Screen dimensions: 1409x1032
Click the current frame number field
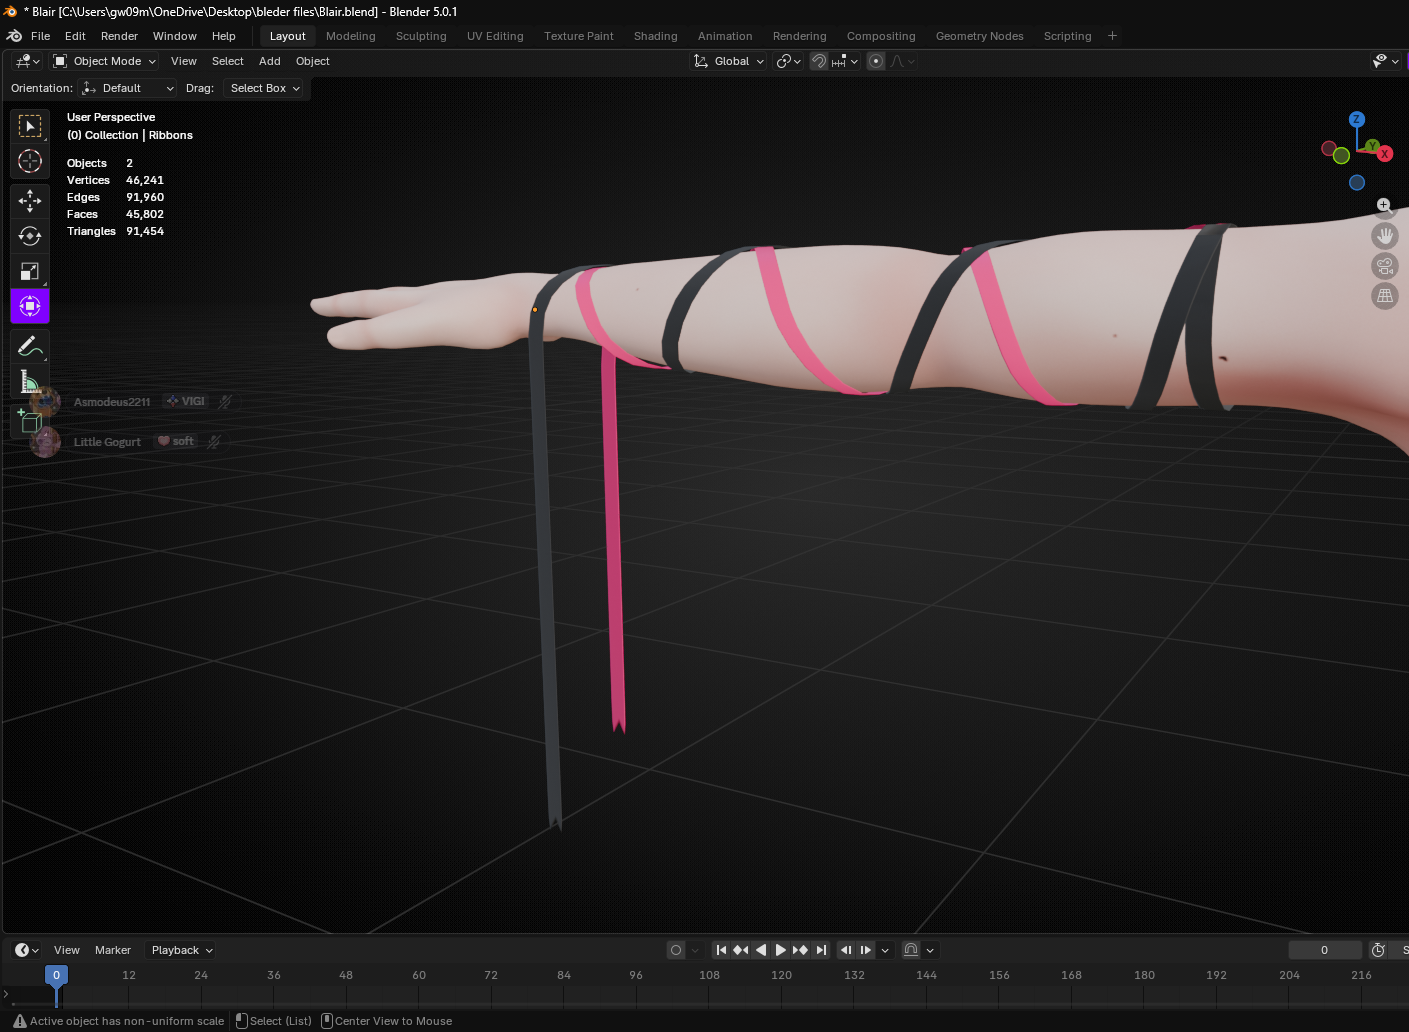1325,950
